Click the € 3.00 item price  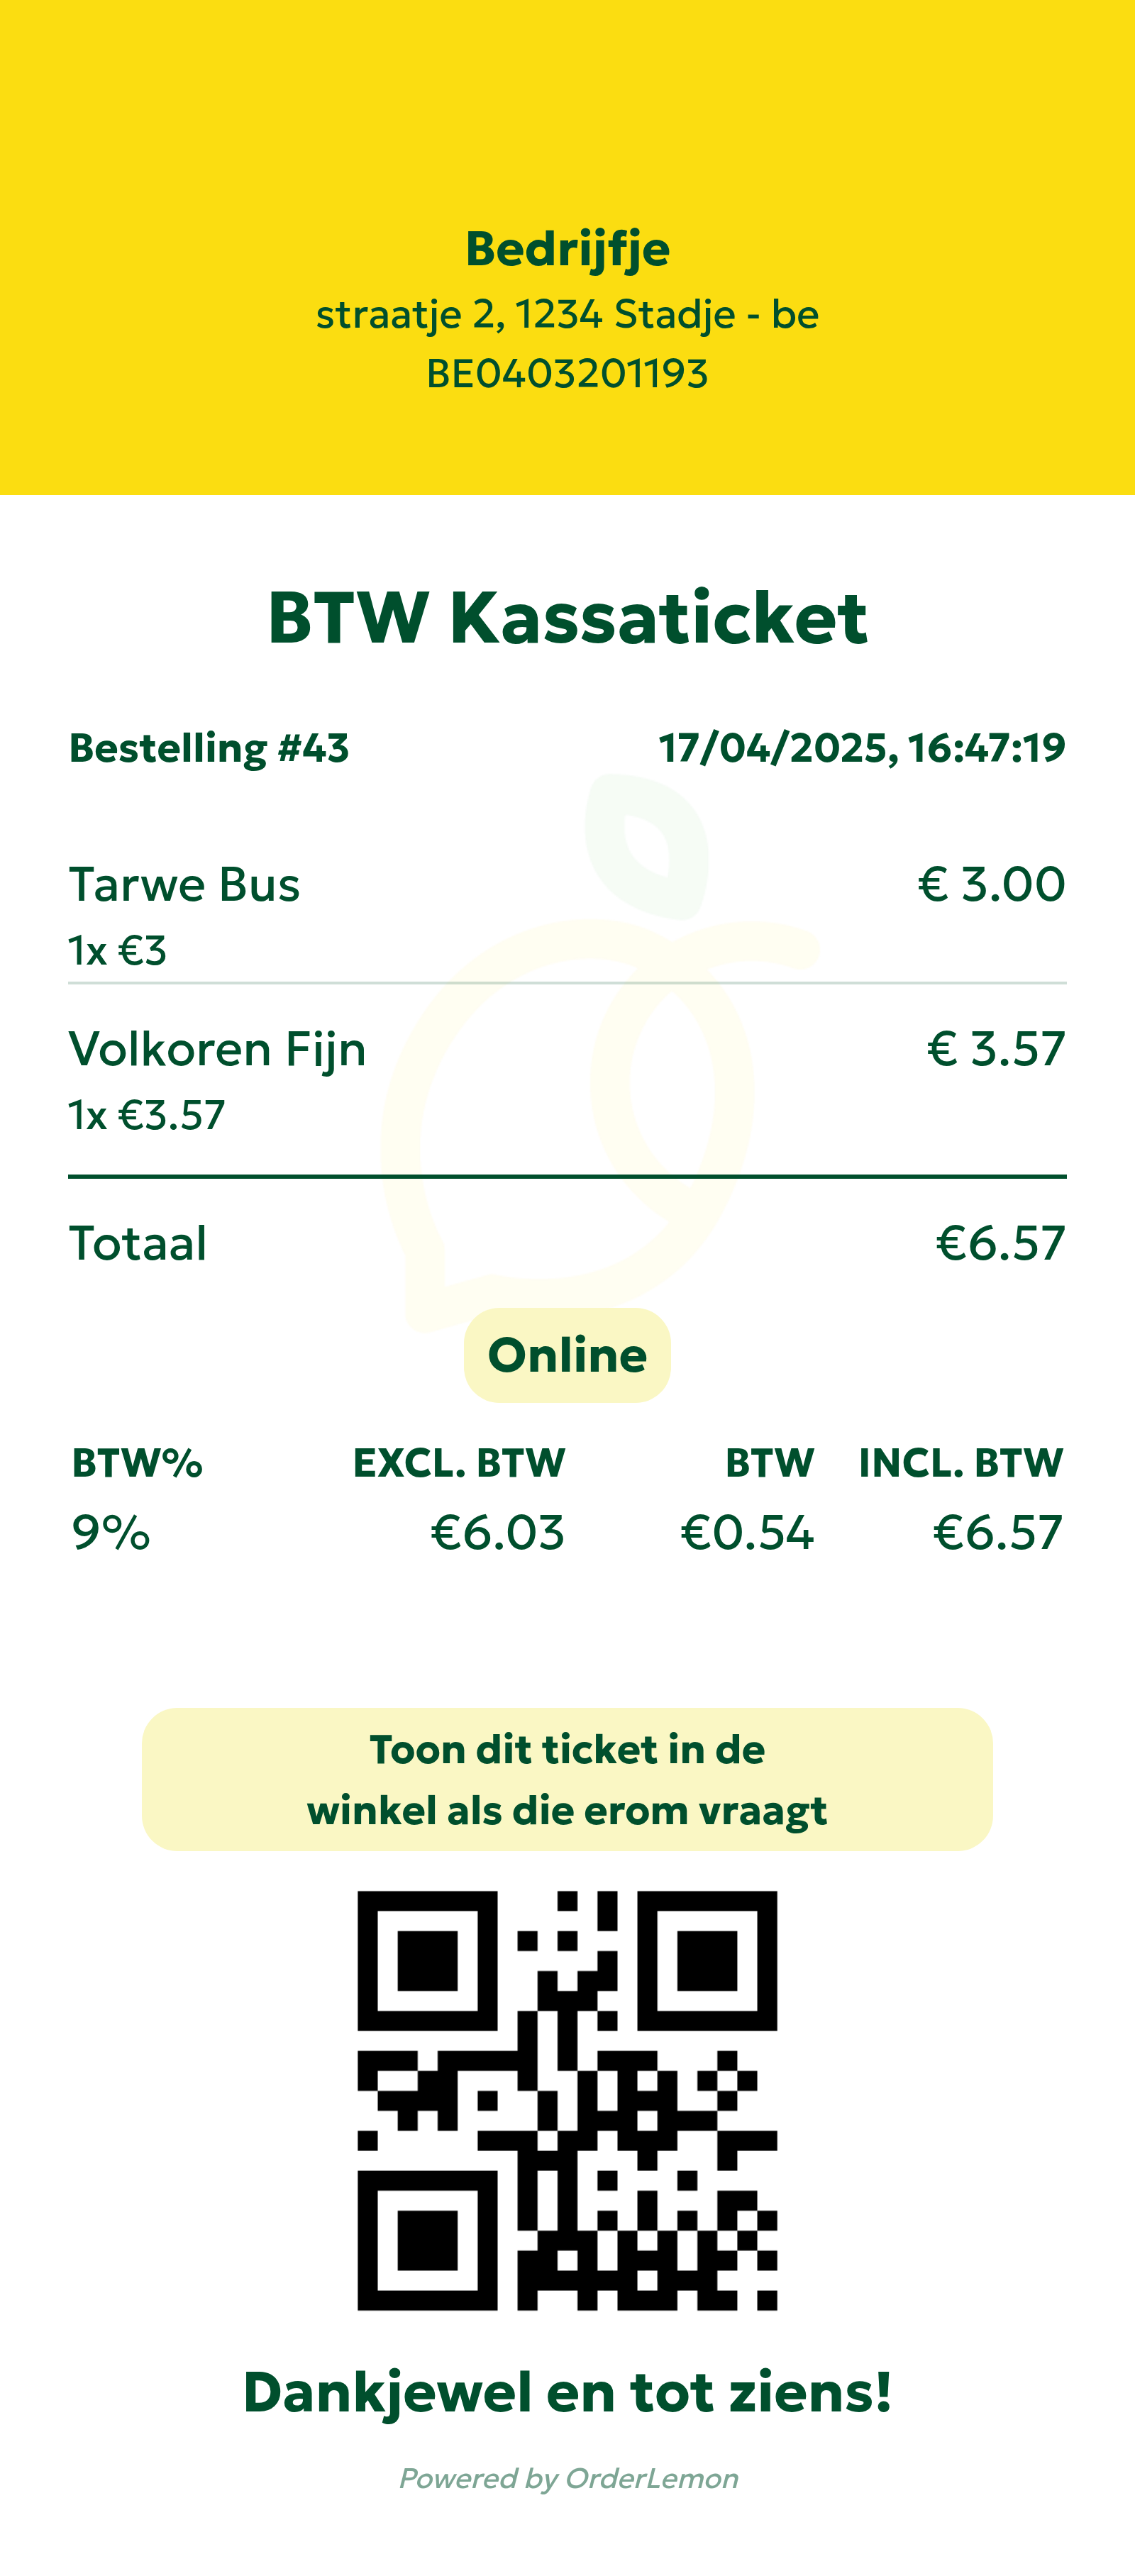click(x=991, y=885)
